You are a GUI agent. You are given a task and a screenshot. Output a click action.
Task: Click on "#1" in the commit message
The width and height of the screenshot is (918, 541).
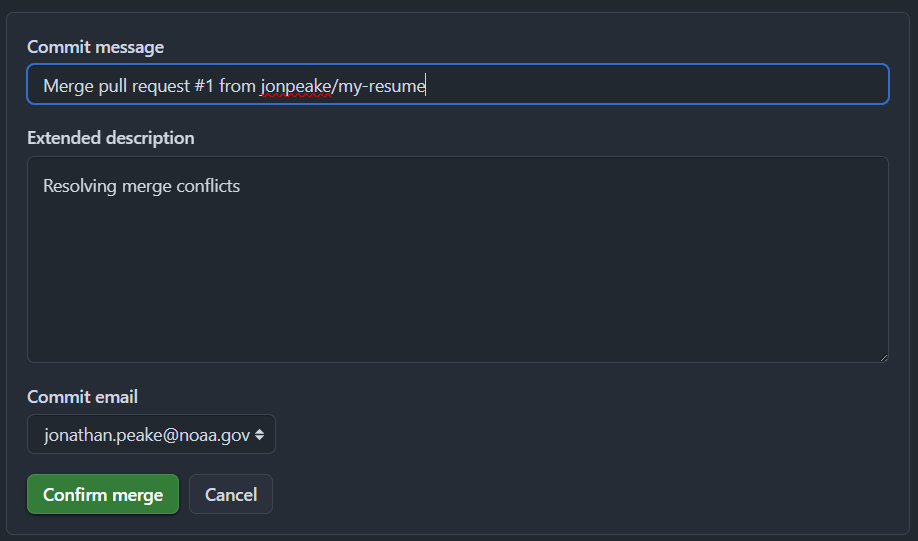click(204, 86)
